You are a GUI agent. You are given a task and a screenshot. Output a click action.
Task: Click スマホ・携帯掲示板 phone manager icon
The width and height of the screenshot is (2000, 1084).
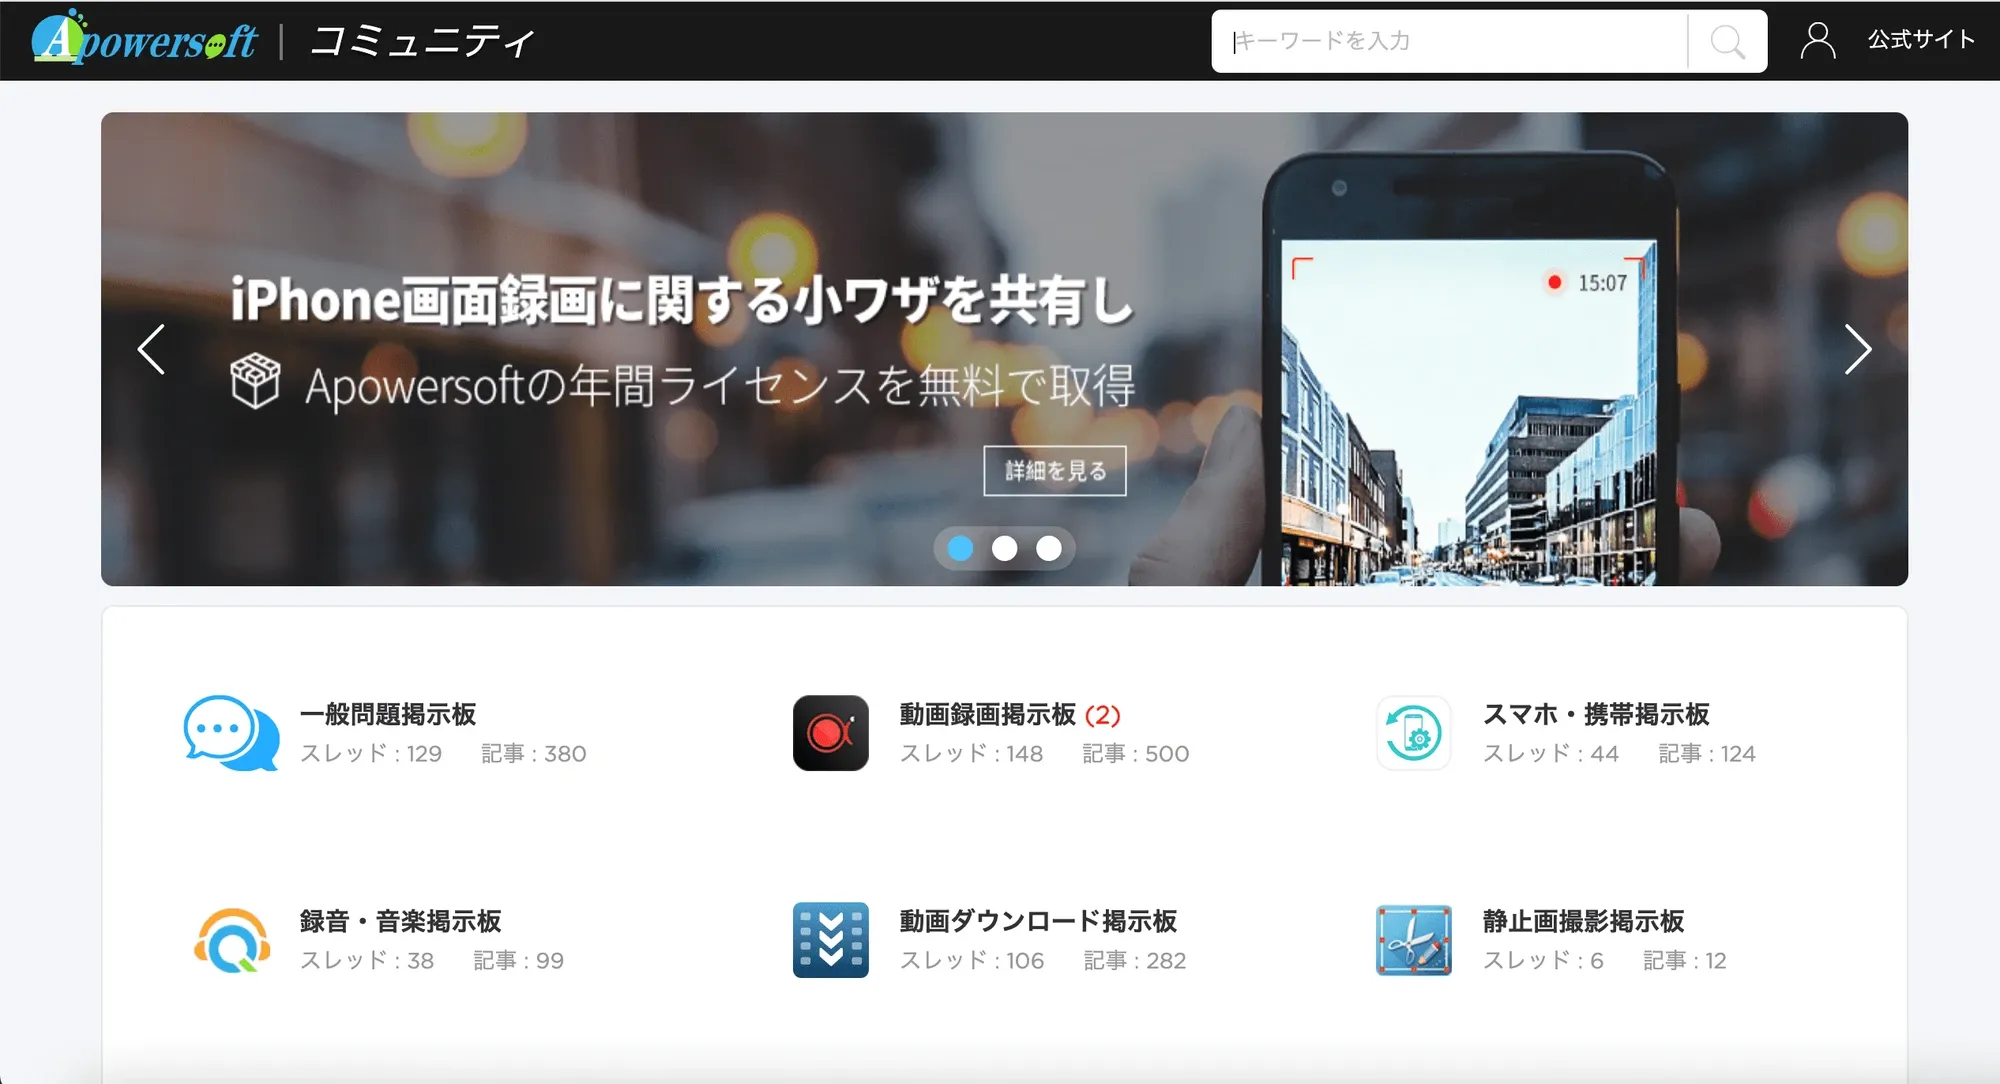pos(1414,733)
